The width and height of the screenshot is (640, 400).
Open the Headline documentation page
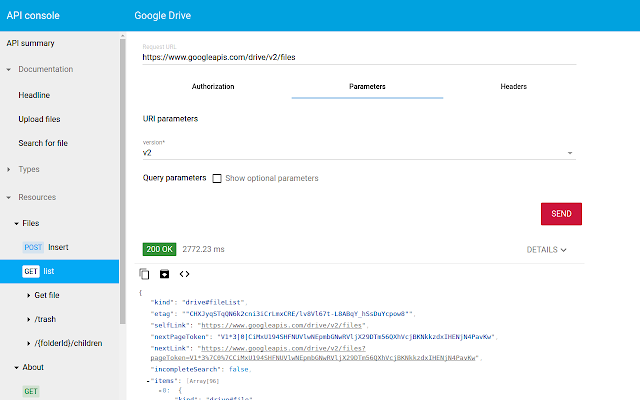(x=34, y=95)
